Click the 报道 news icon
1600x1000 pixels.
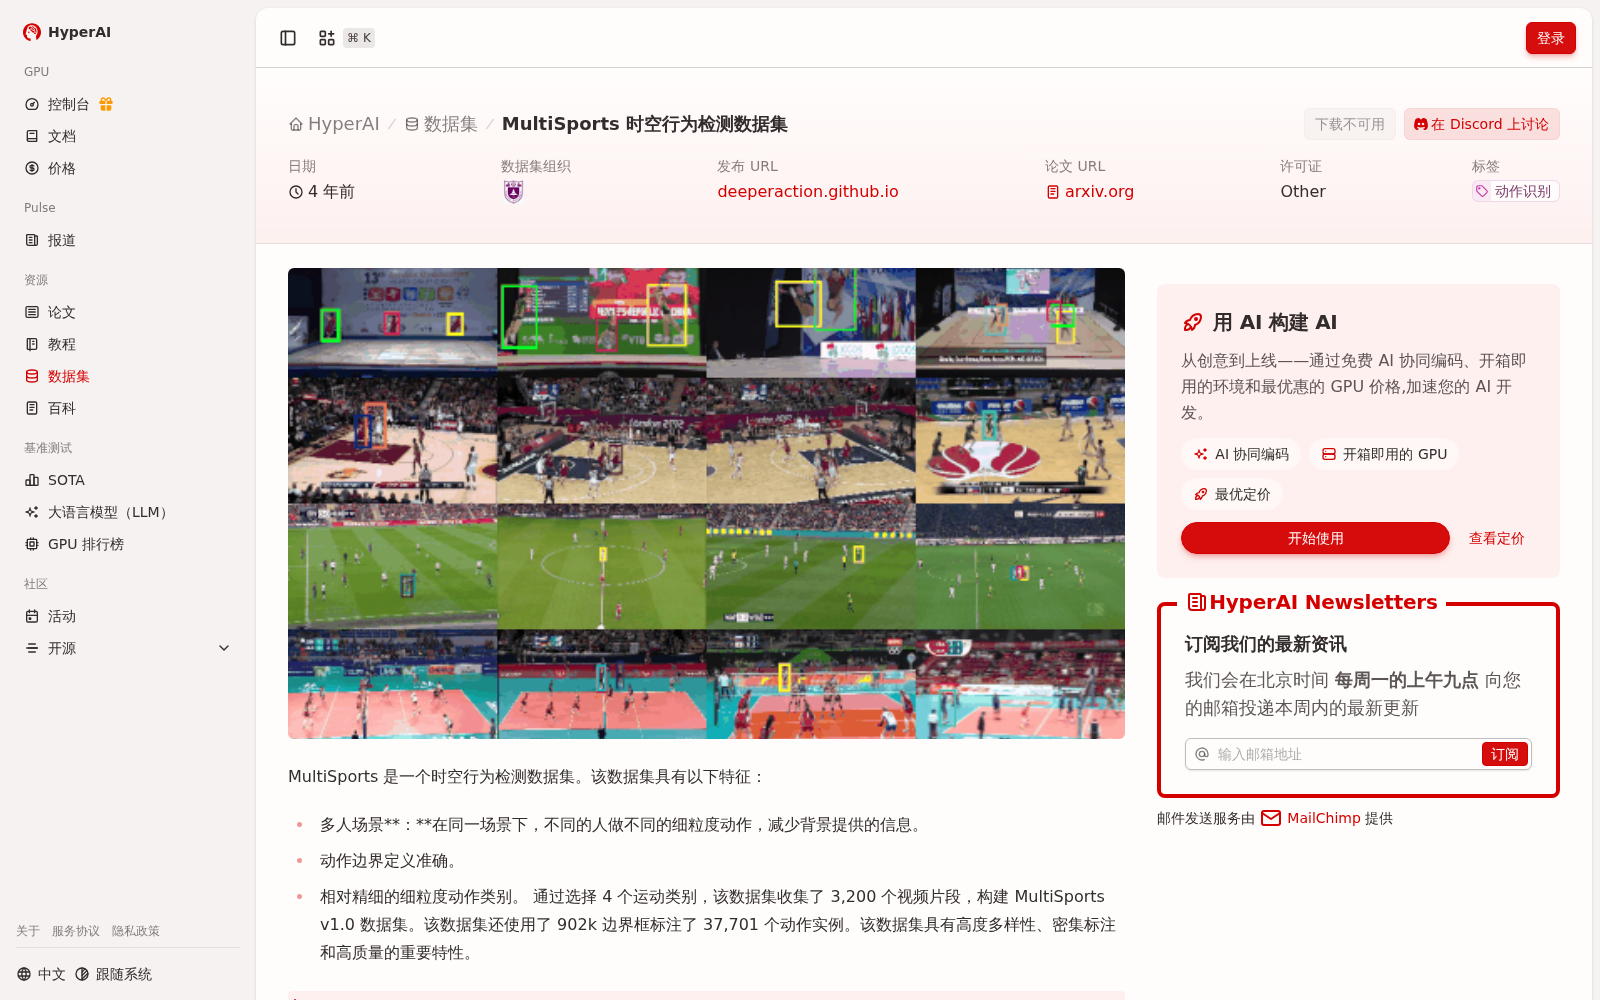coord(32,240)
